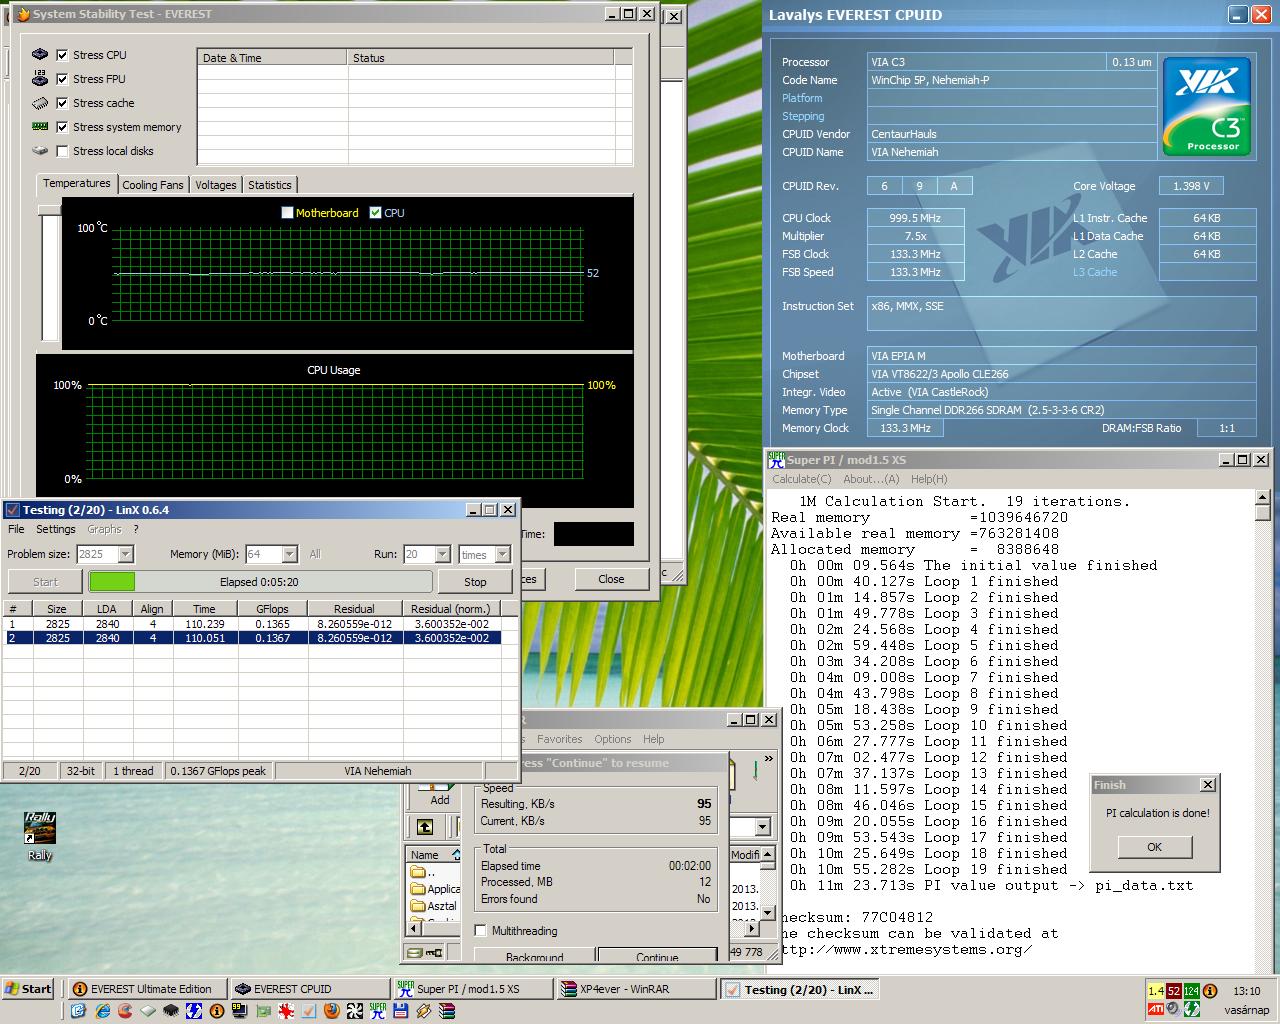
Task: Launch Firefox from the Quick Launch bar
Action: [331, 1011]
